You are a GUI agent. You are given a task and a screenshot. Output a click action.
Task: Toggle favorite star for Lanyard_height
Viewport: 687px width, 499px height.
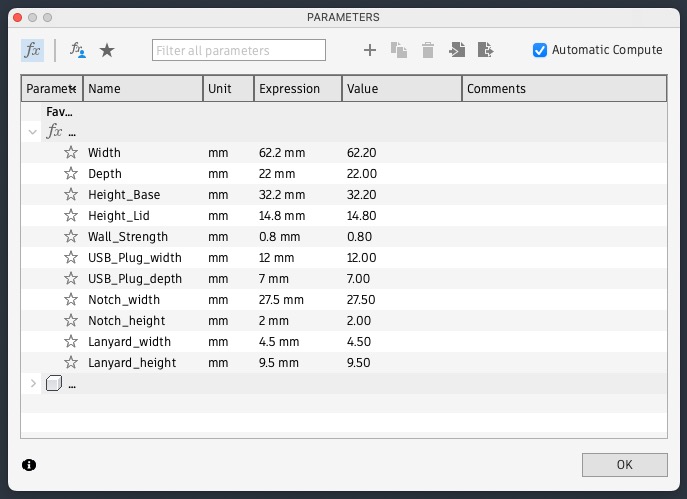(71, 363)
